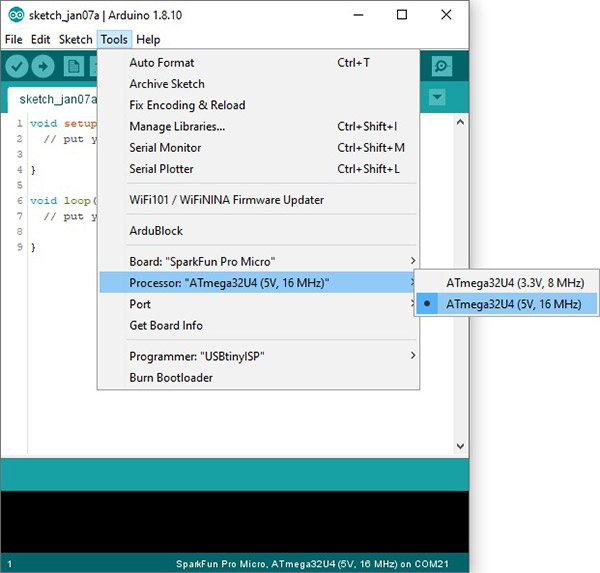Click Manage Libraries... menu entry
This screenshot has height=573, width=600.
pyautogui.click(x=177, y=126)
